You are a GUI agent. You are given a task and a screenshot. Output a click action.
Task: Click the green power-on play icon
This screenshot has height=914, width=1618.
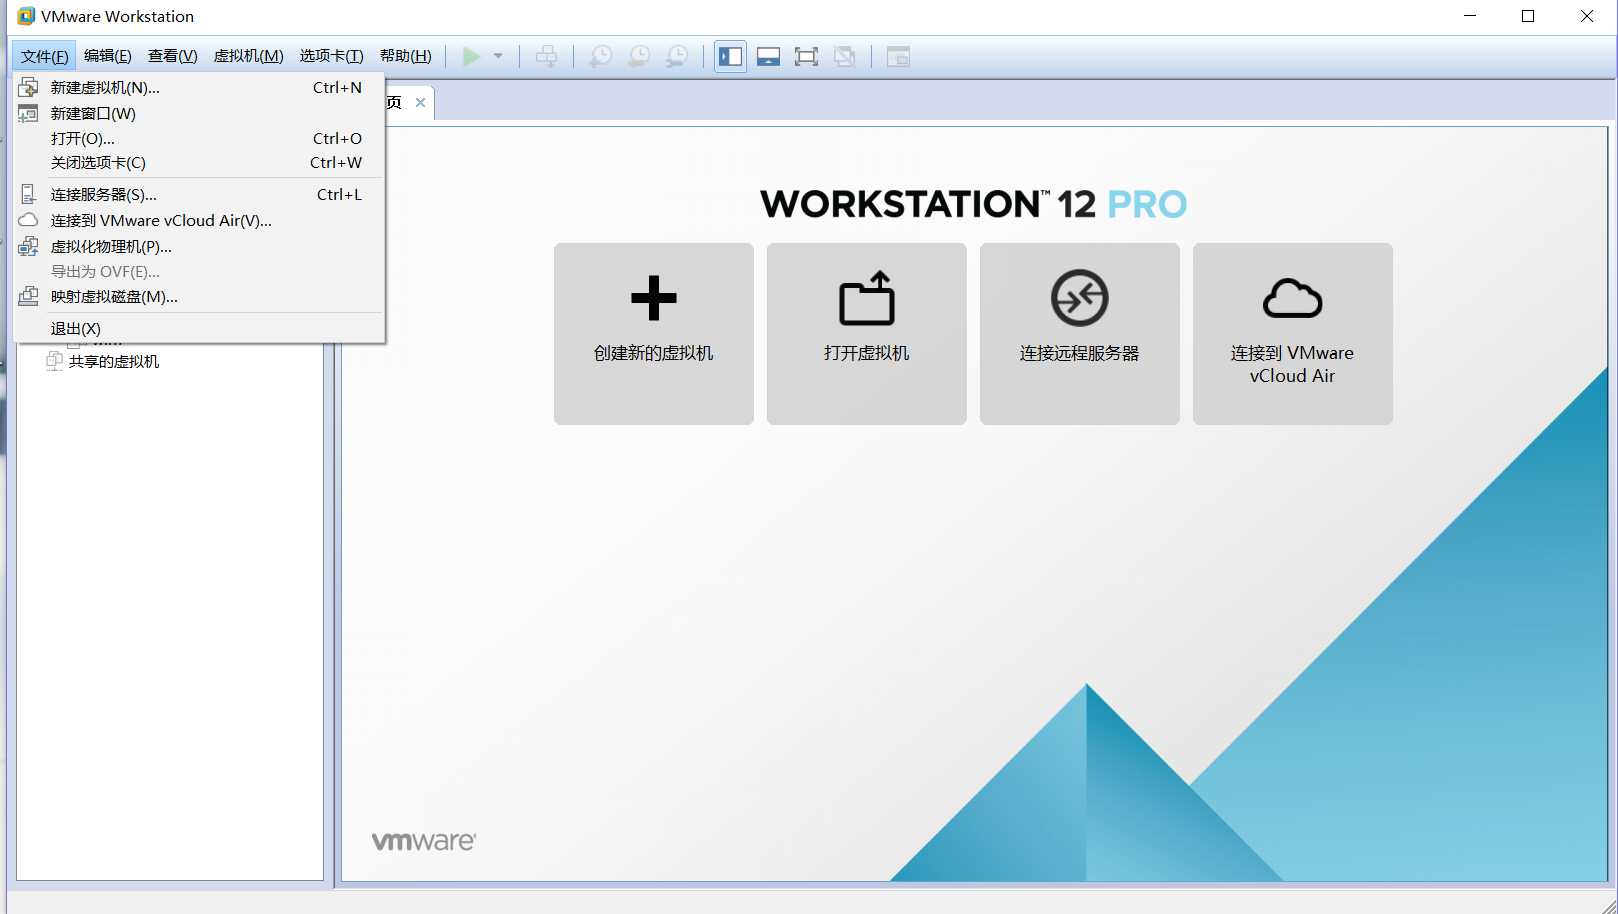coord(471,57)
